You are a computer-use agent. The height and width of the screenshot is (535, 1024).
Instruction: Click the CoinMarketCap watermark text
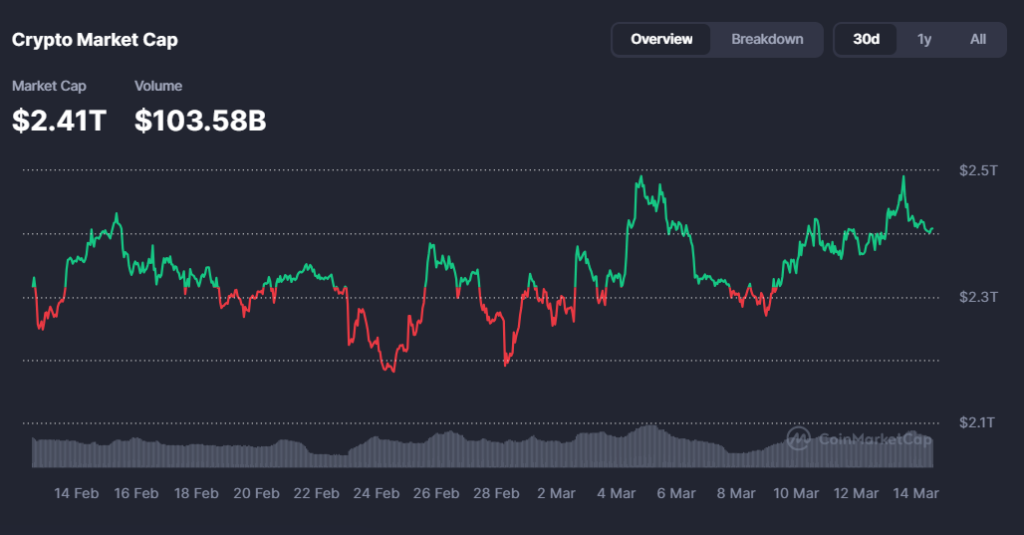click(874, 439)
